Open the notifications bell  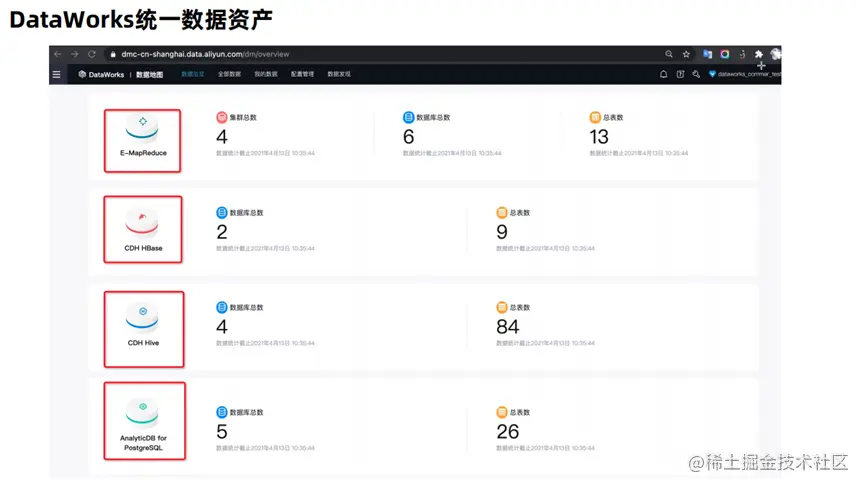(664, 74)
